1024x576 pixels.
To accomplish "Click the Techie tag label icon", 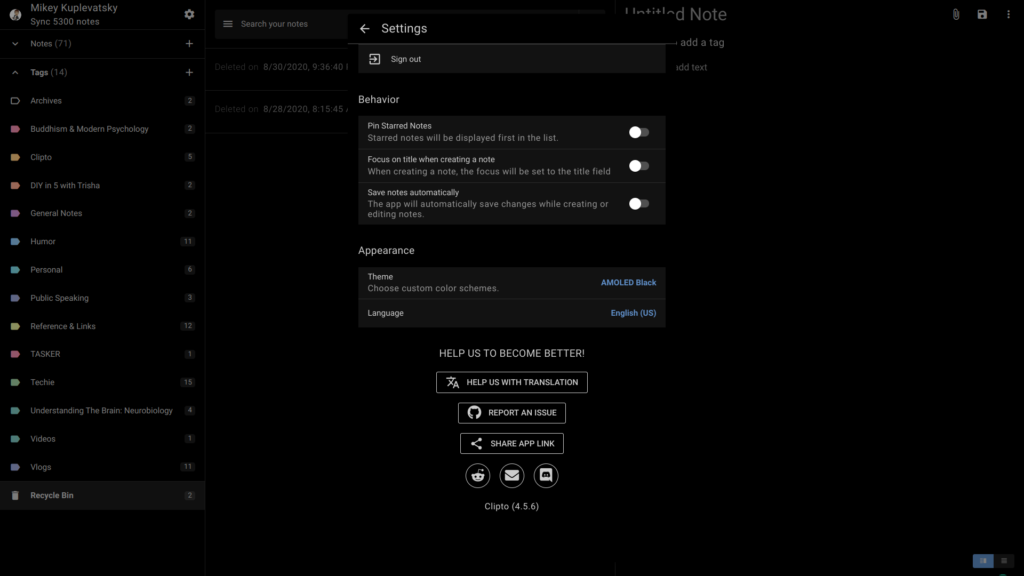I will [x=15, y=383].
